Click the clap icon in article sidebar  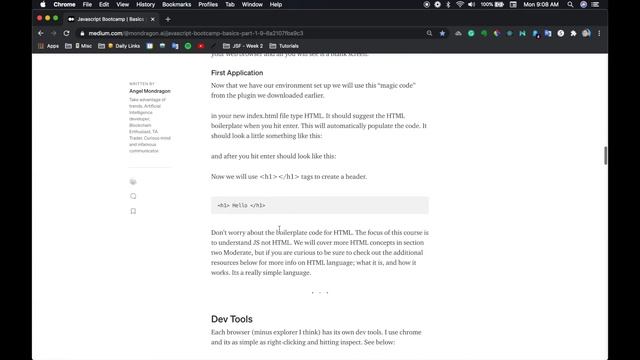(133, 182)
